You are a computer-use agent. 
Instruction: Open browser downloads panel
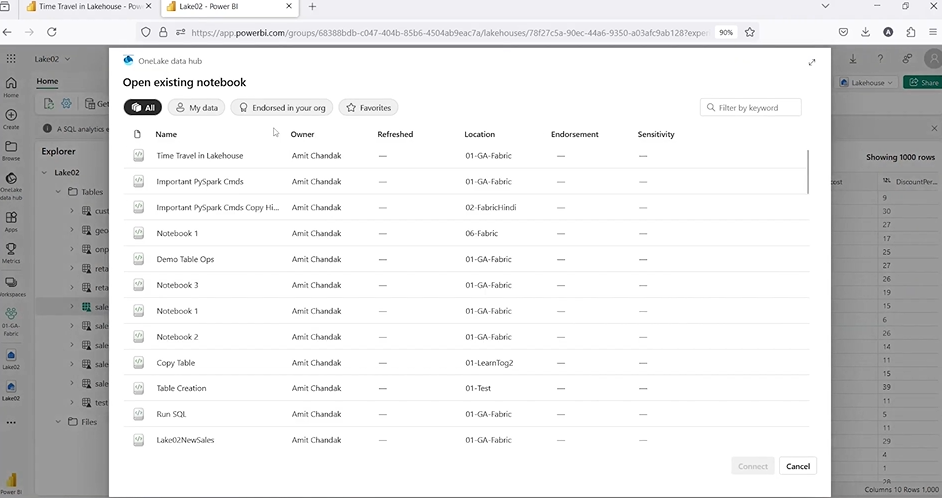tap(866, 32)
